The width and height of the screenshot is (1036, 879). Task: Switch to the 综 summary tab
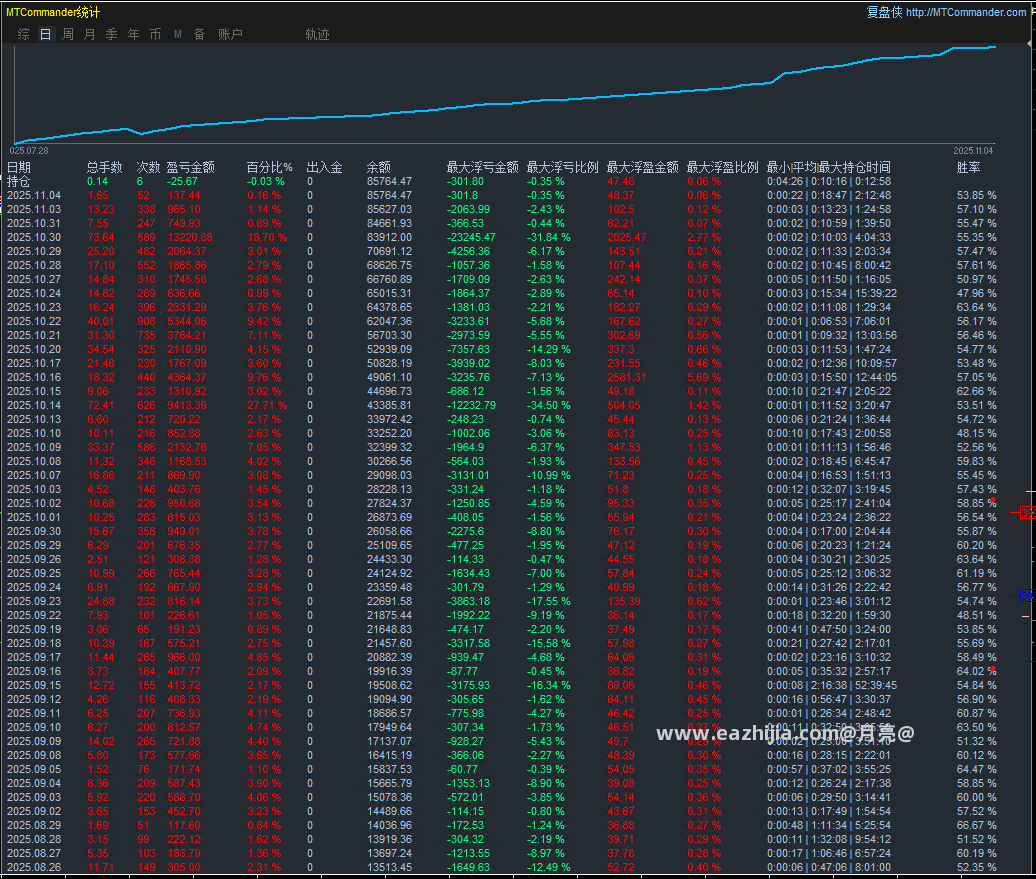pyautogui.click(x=24, y=34)
